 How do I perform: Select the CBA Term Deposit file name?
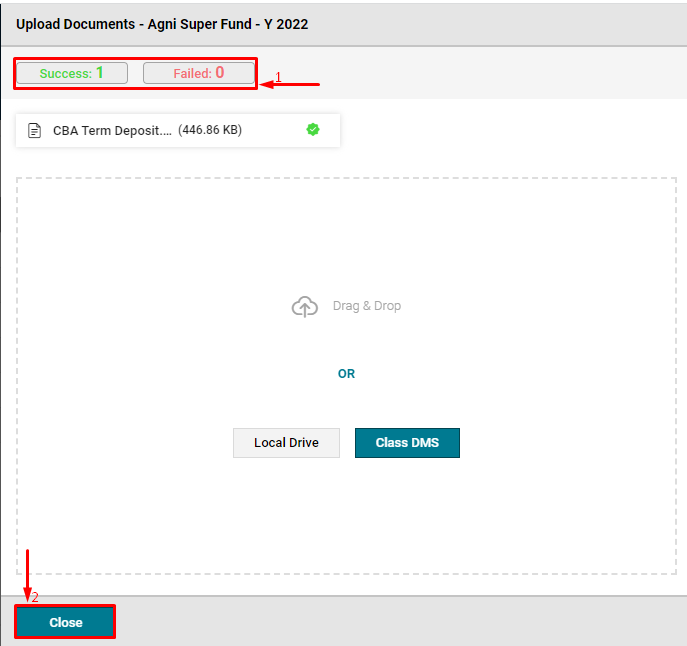112,131
